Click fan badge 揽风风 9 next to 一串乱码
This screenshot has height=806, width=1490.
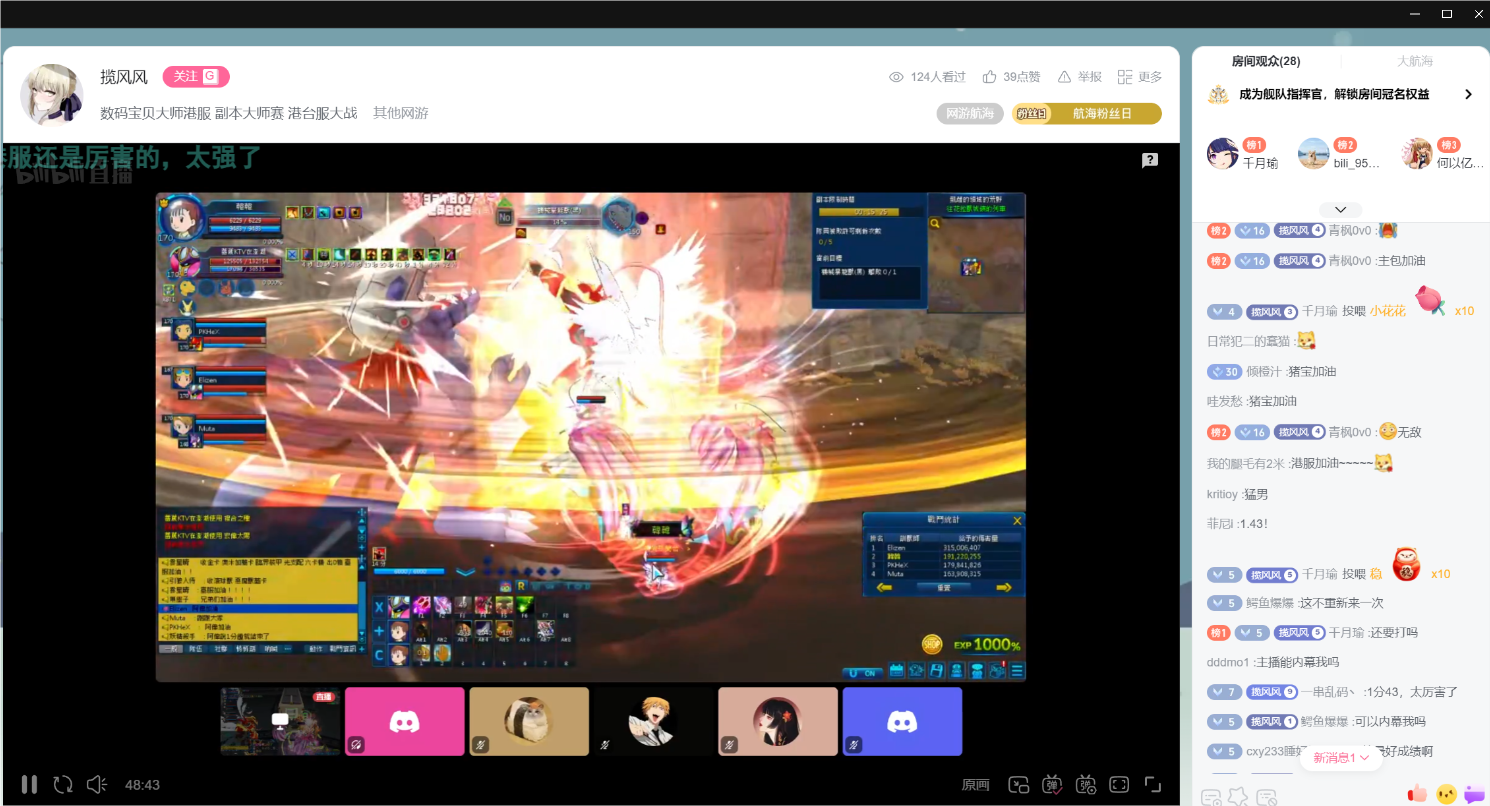1273,692
